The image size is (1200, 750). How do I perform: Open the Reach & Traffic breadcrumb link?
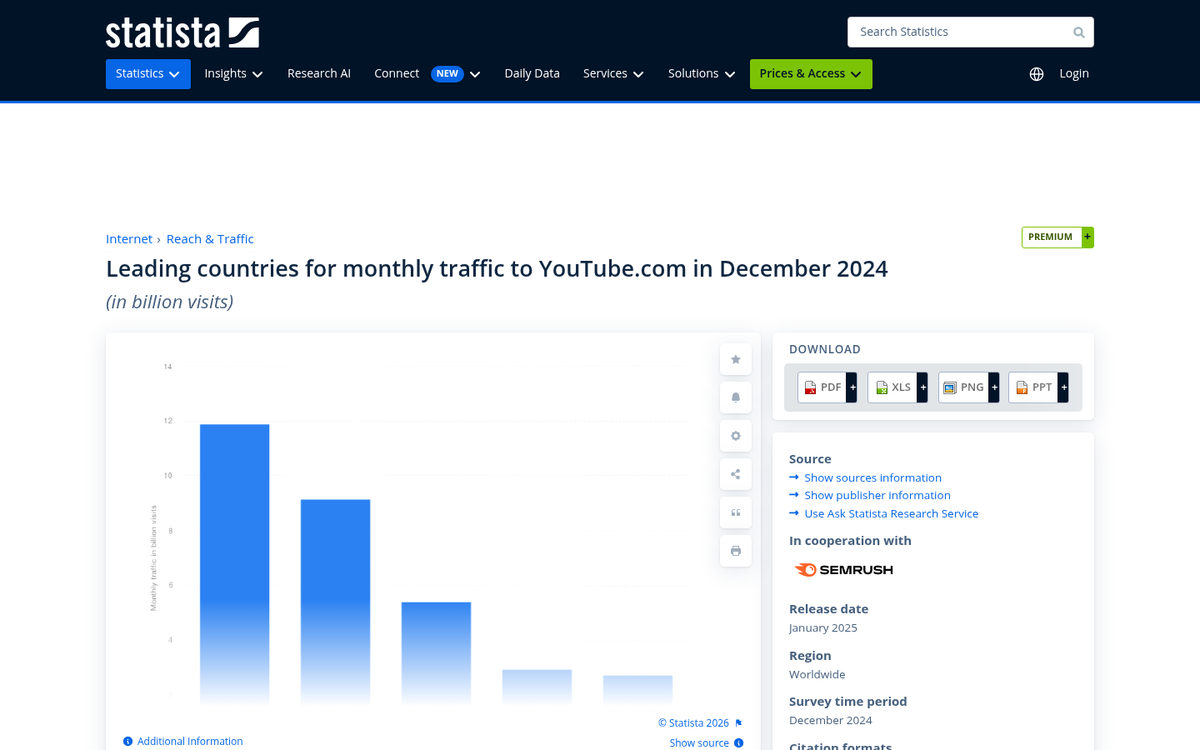(210, 239)
